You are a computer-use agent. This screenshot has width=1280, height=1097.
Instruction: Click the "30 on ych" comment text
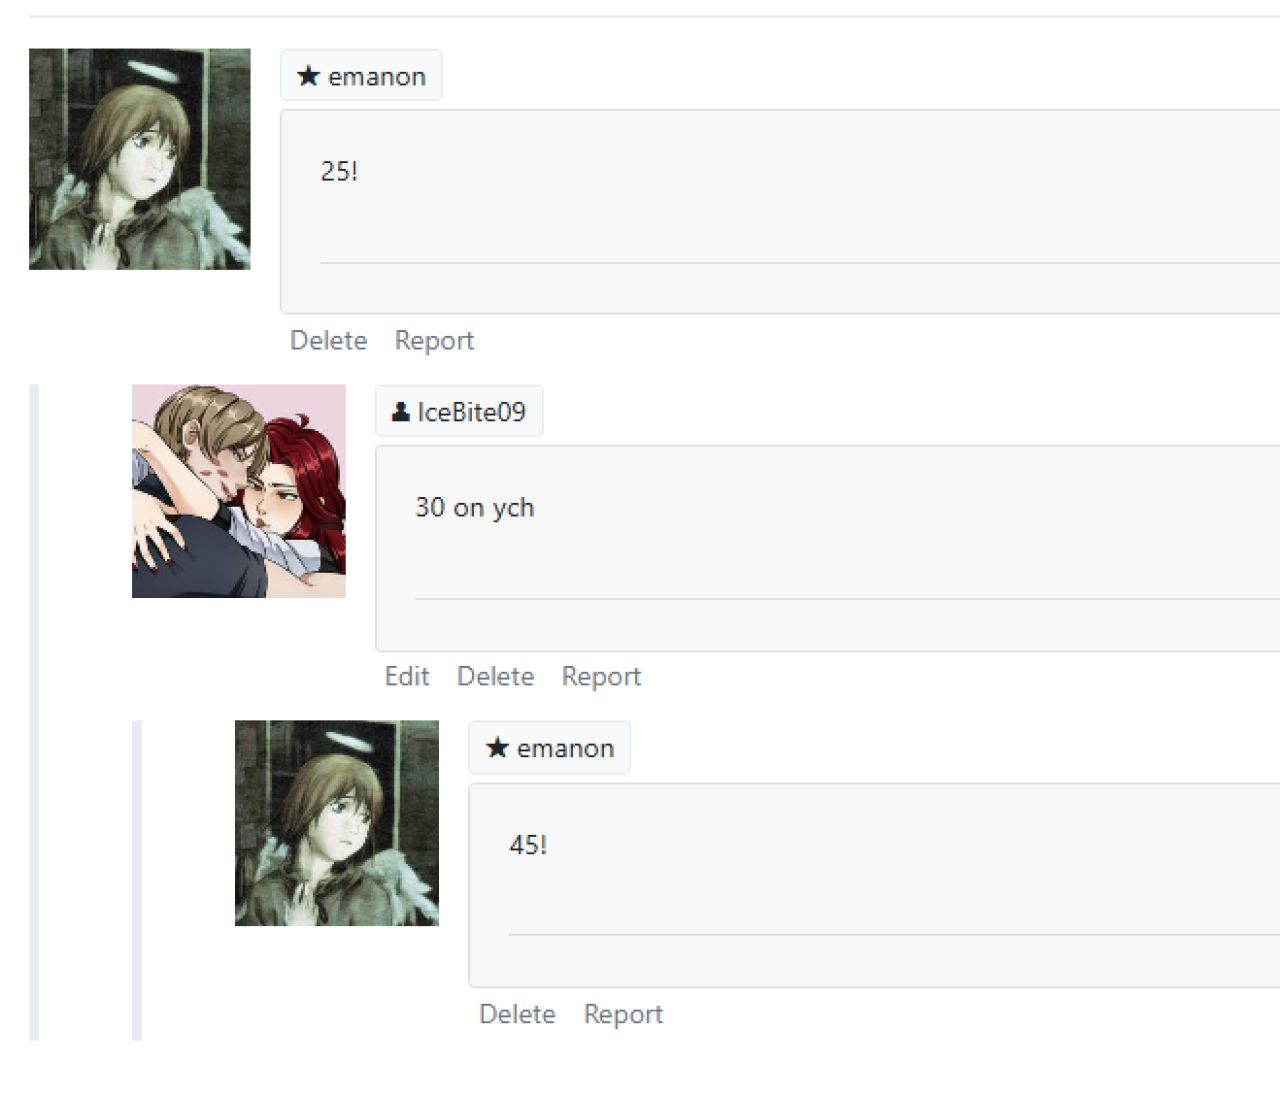point(475,508)
